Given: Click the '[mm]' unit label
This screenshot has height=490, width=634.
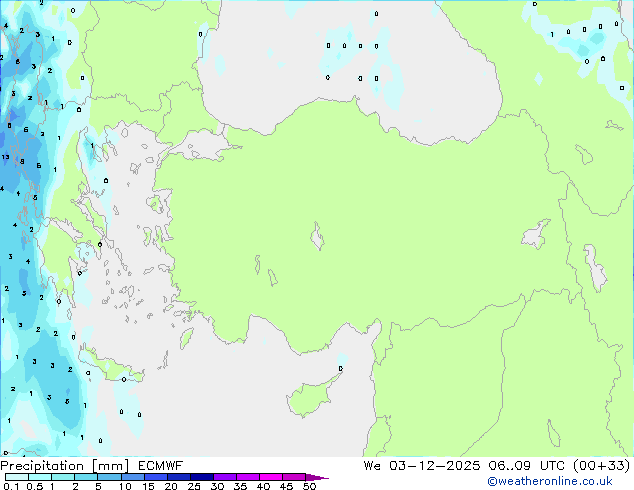Looking at the screenshot, I should tap(110, 466).
